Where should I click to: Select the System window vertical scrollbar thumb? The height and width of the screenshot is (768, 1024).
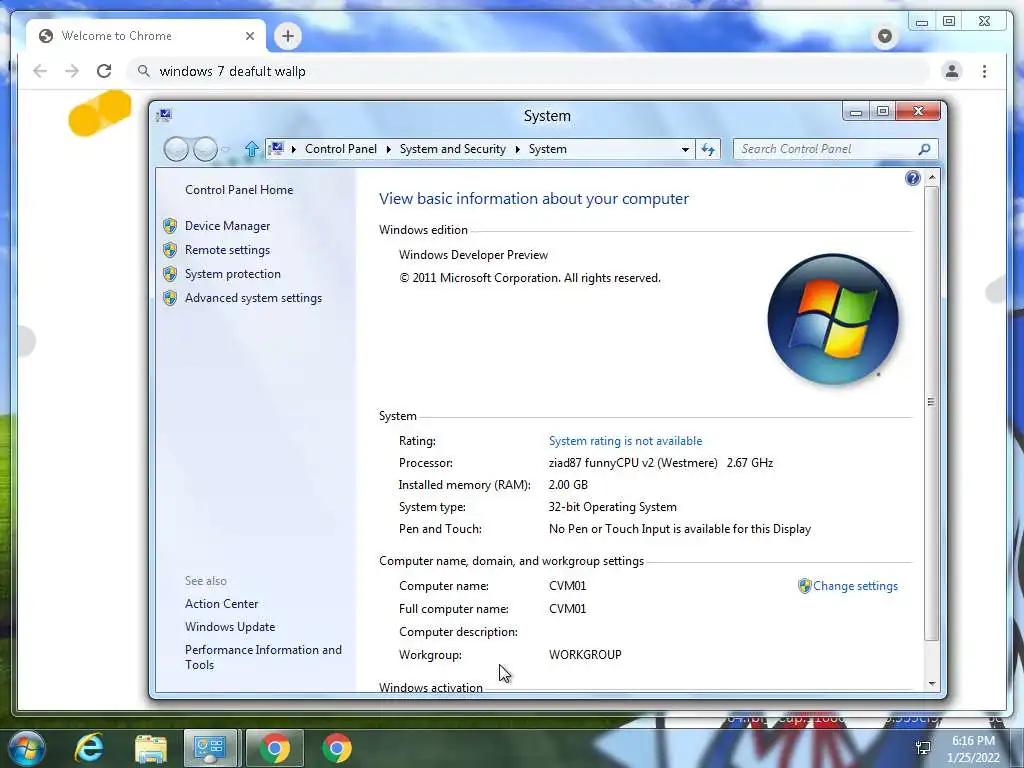[931, 413]
